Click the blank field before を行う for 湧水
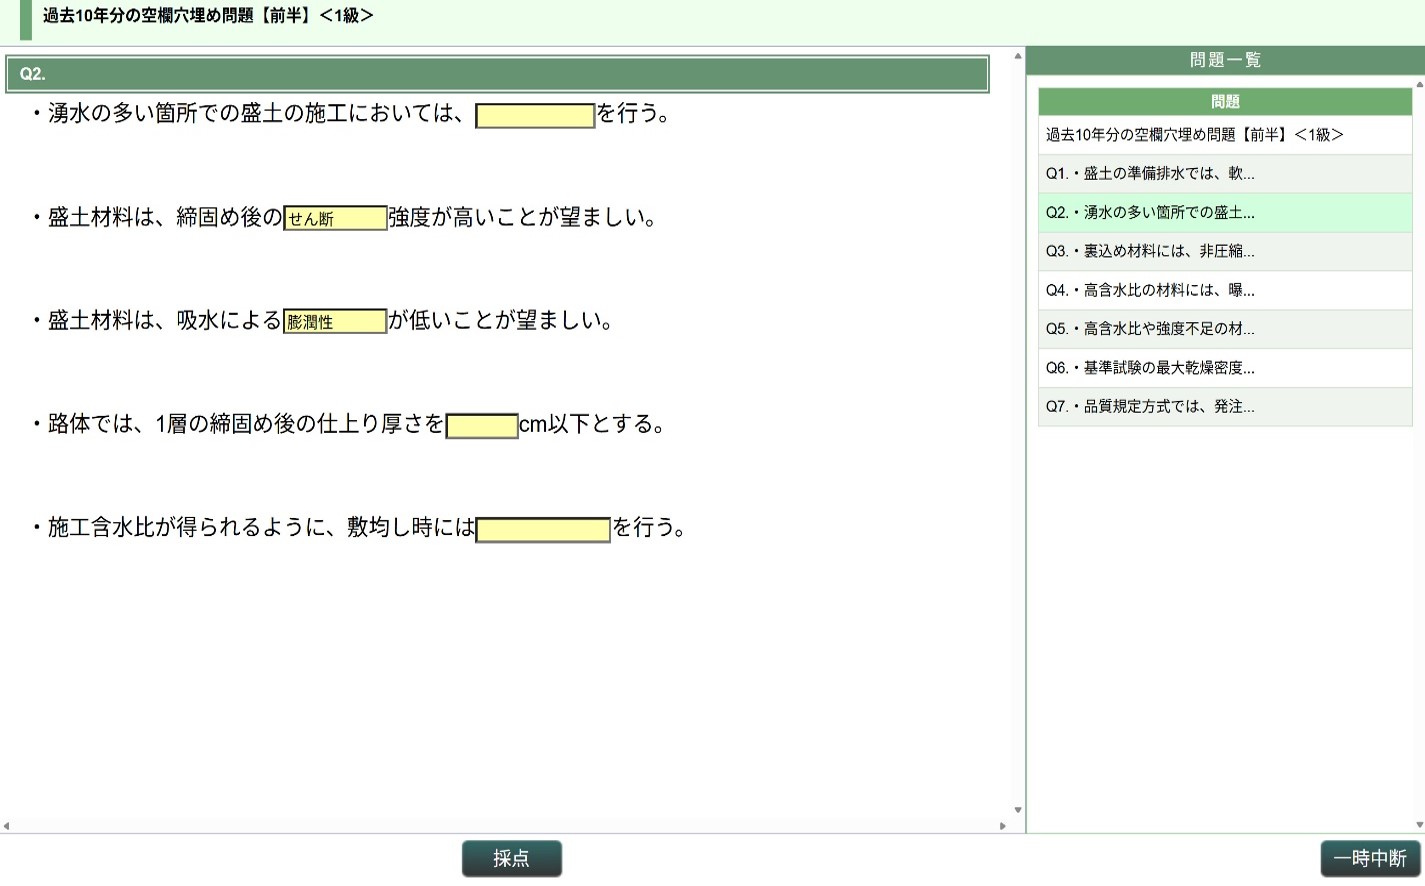 pyautogui.click(x=535, y=116)
